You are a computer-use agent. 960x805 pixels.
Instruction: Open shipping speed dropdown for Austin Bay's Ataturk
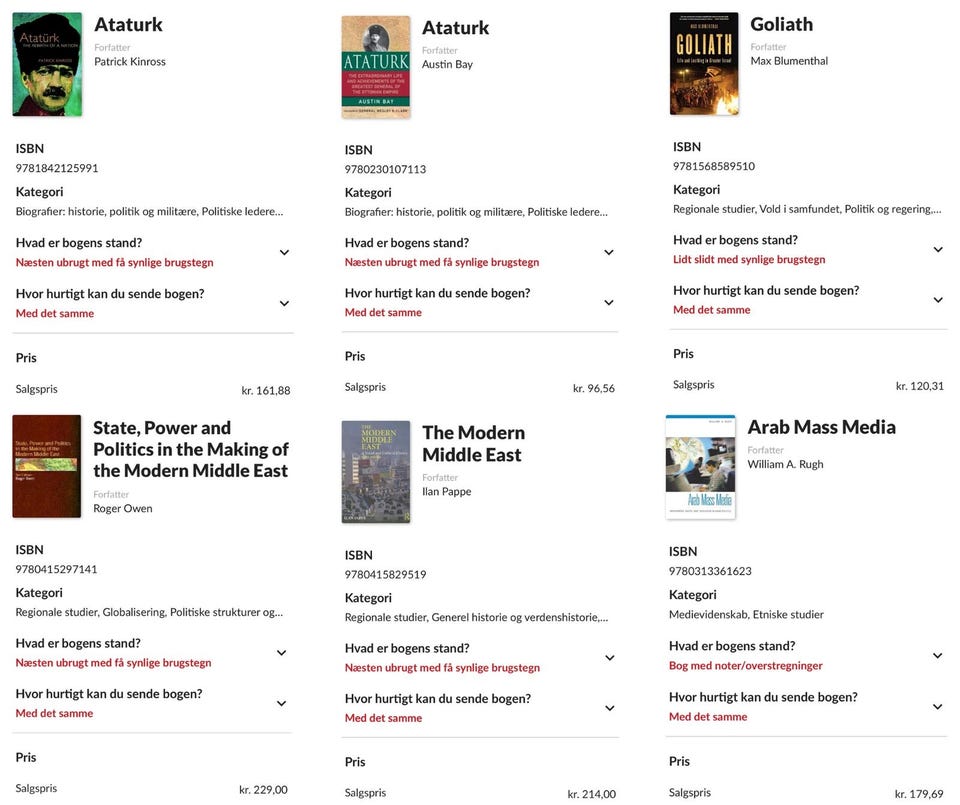(x=609, y=303)
